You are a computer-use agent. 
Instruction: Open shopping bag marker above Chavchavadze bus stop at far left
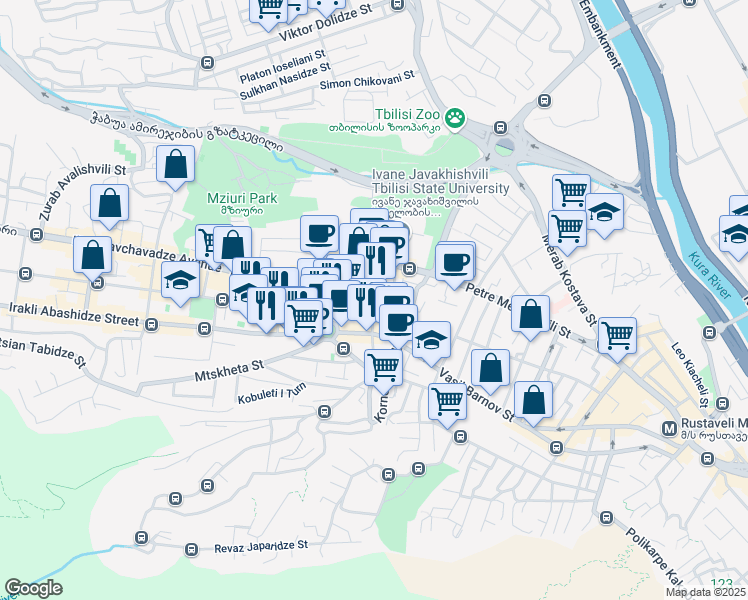tap(93, 257)
